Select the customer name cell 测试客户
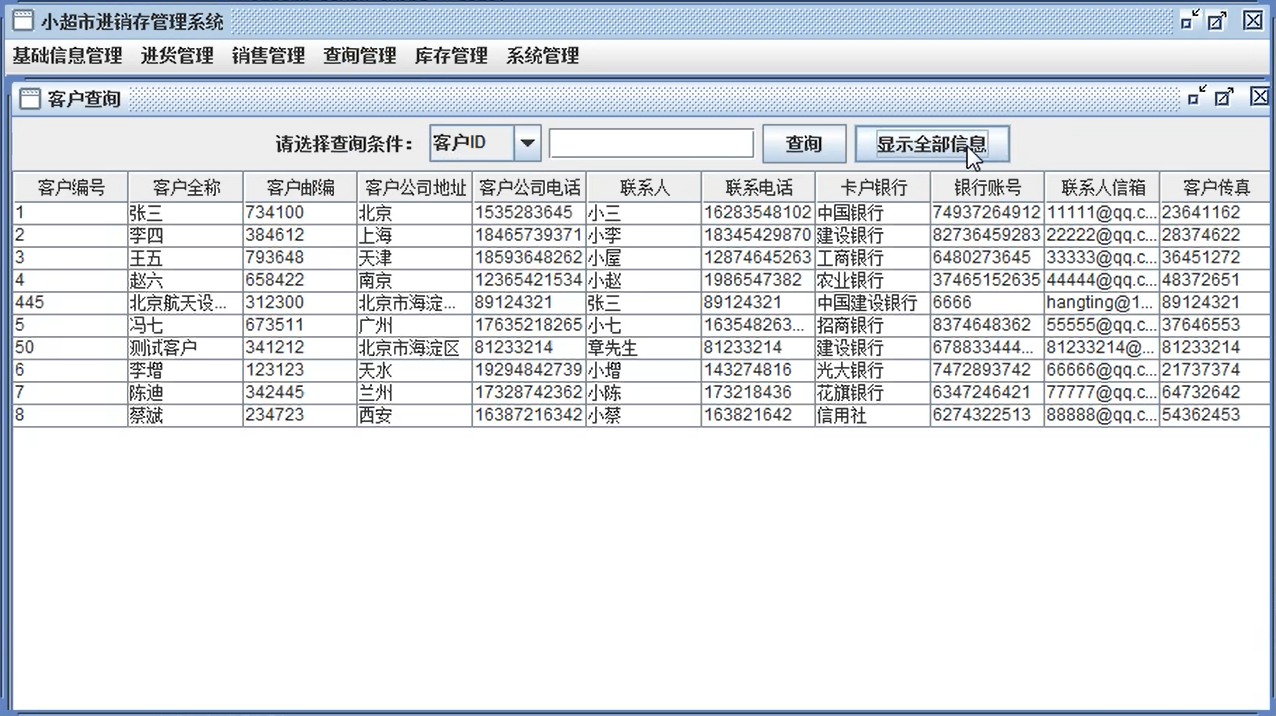This screenshot has height=716, width=1276. pos(185,348)
